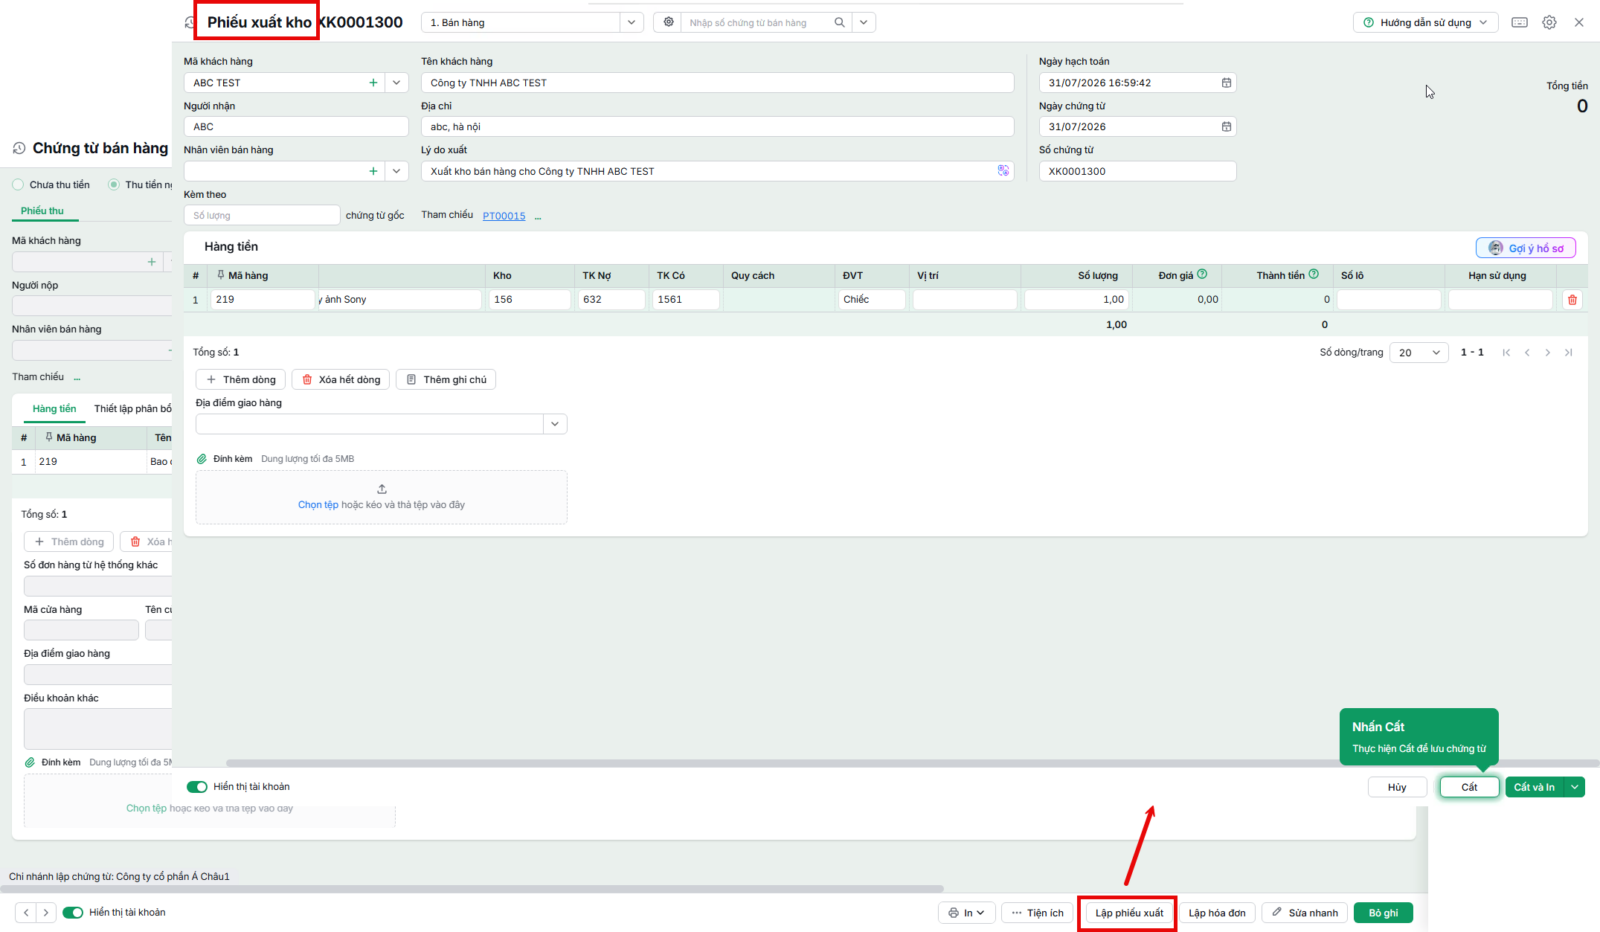
Task: Open Số dòng/trang 20 dropdown
Action: (1419, 352)
